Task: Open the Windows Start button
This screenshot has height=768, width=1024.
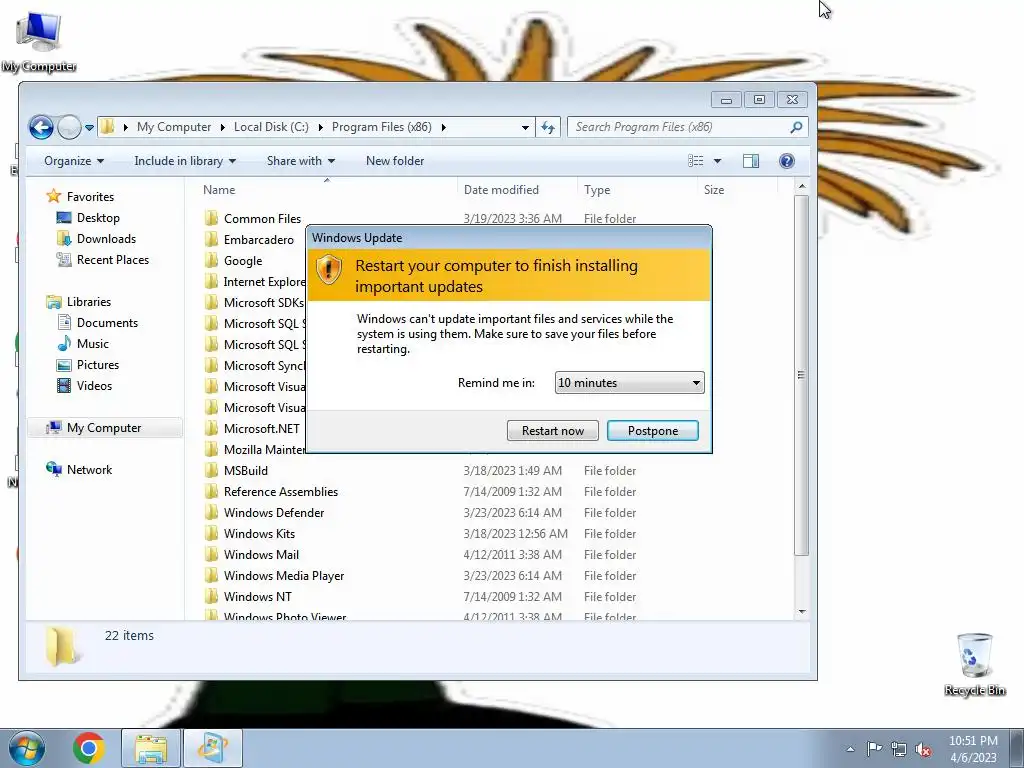Action: coord(27,748)
